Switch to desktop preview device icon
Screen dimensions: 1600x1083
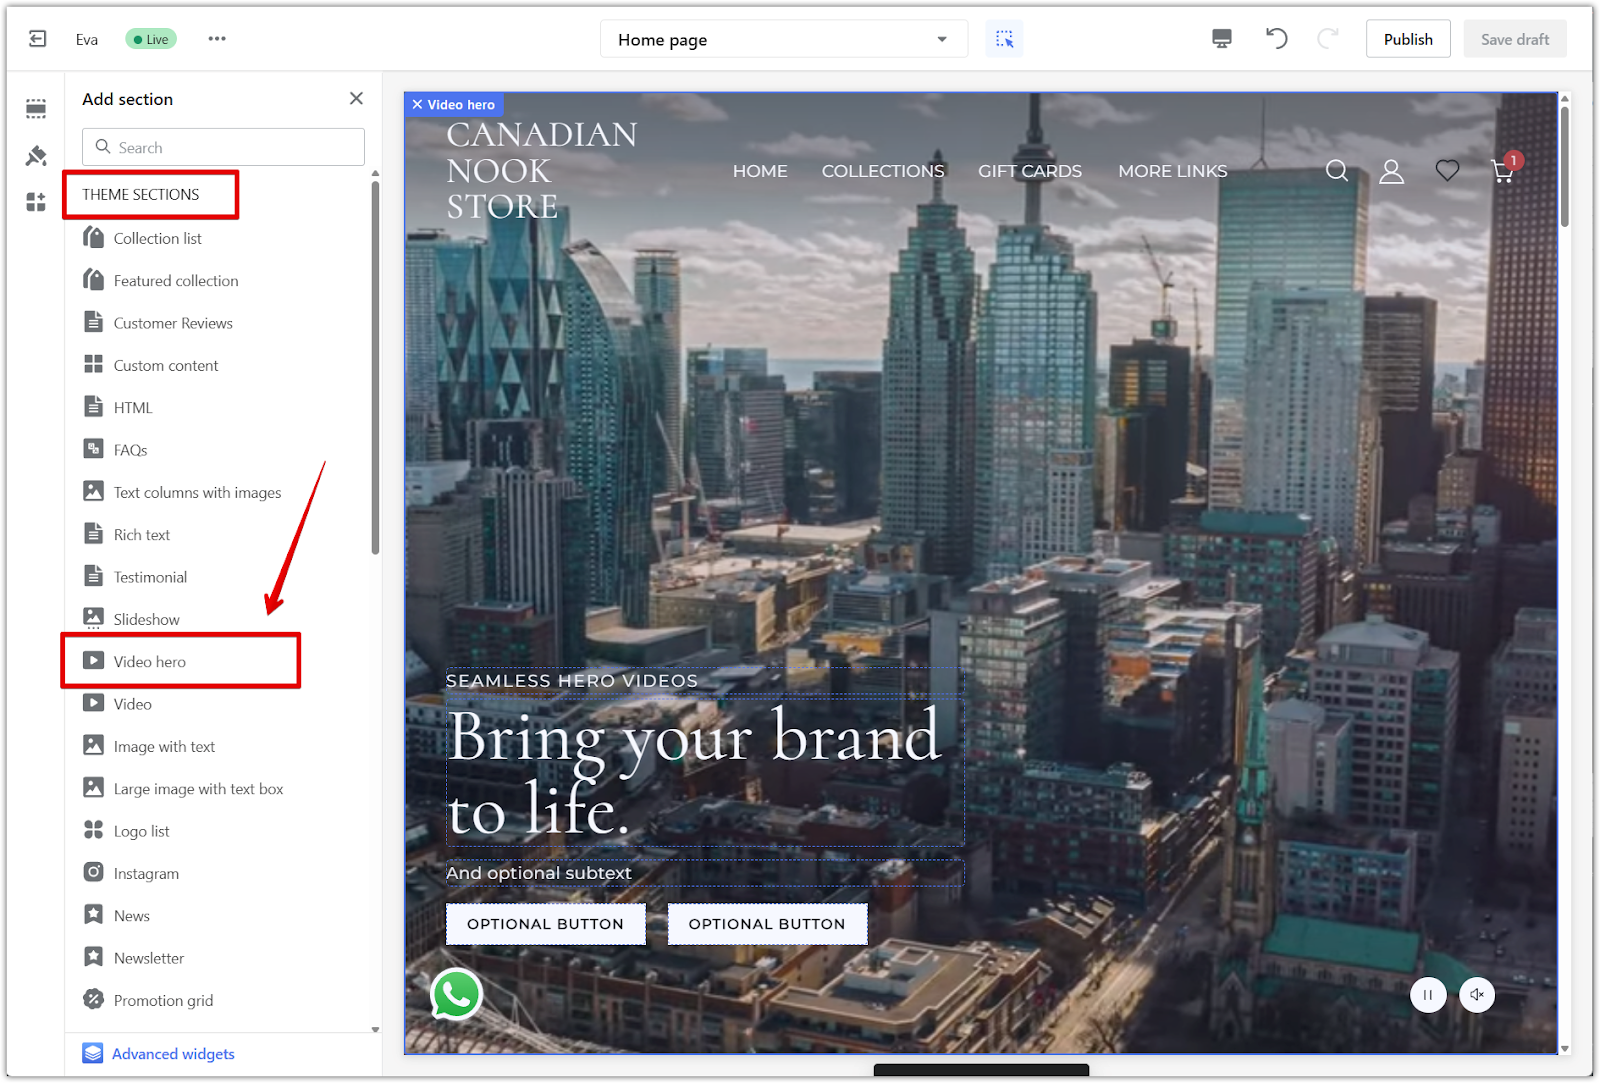(x=1222, y=39)
